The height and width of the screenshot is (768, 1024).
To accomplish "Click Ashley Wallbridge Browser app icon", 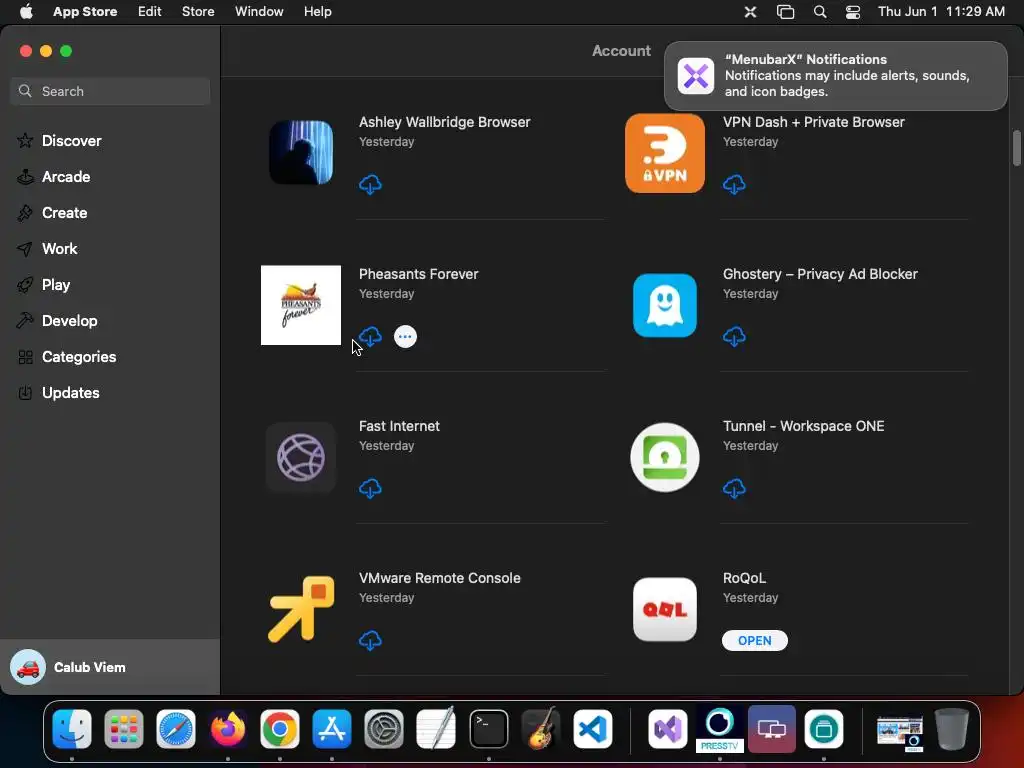I will tap(301, 153).
